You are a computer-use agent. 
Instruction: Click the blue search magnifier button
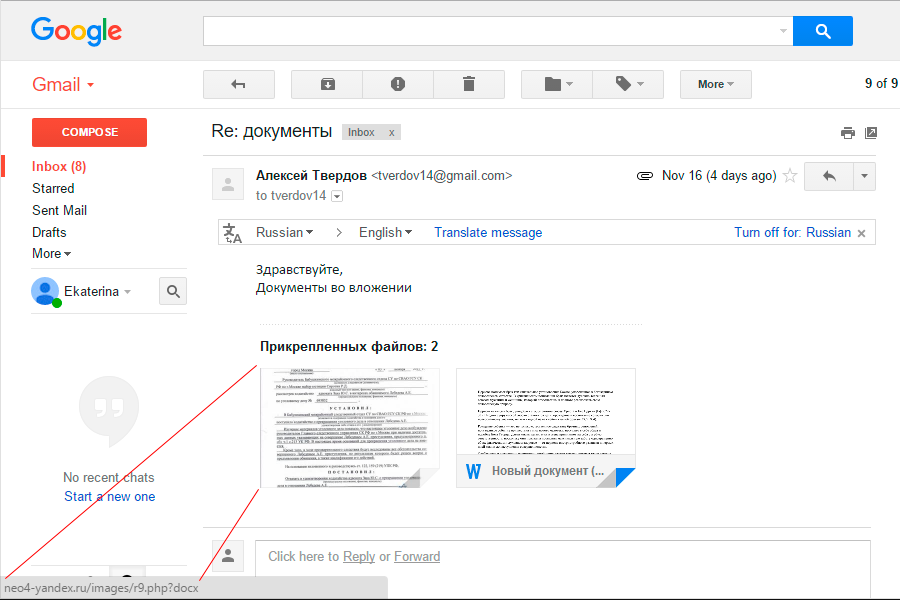(x=823, y=31)
